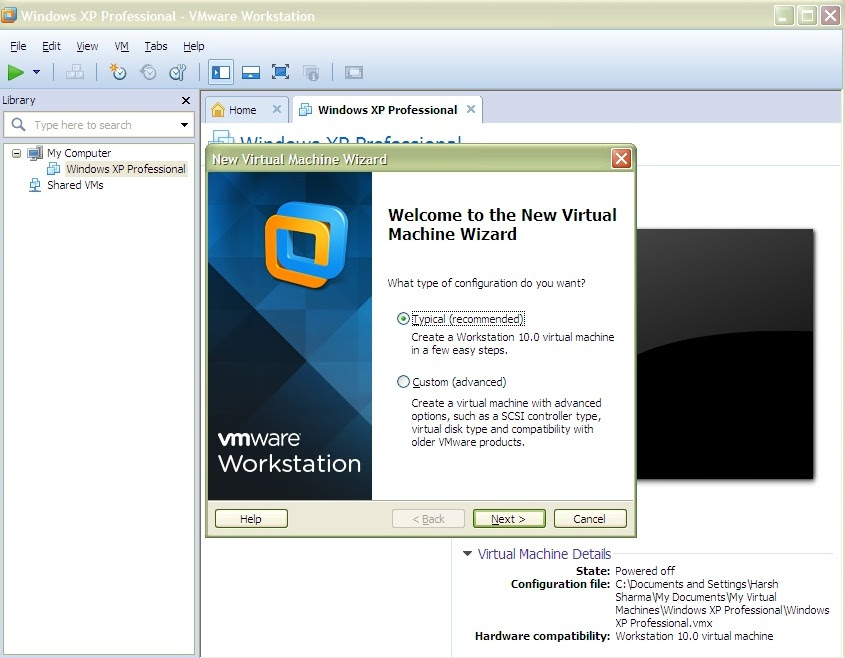Viewport: 845px width, 658px height.
Task: Open the Edit menu
Action: coord(51,46)
